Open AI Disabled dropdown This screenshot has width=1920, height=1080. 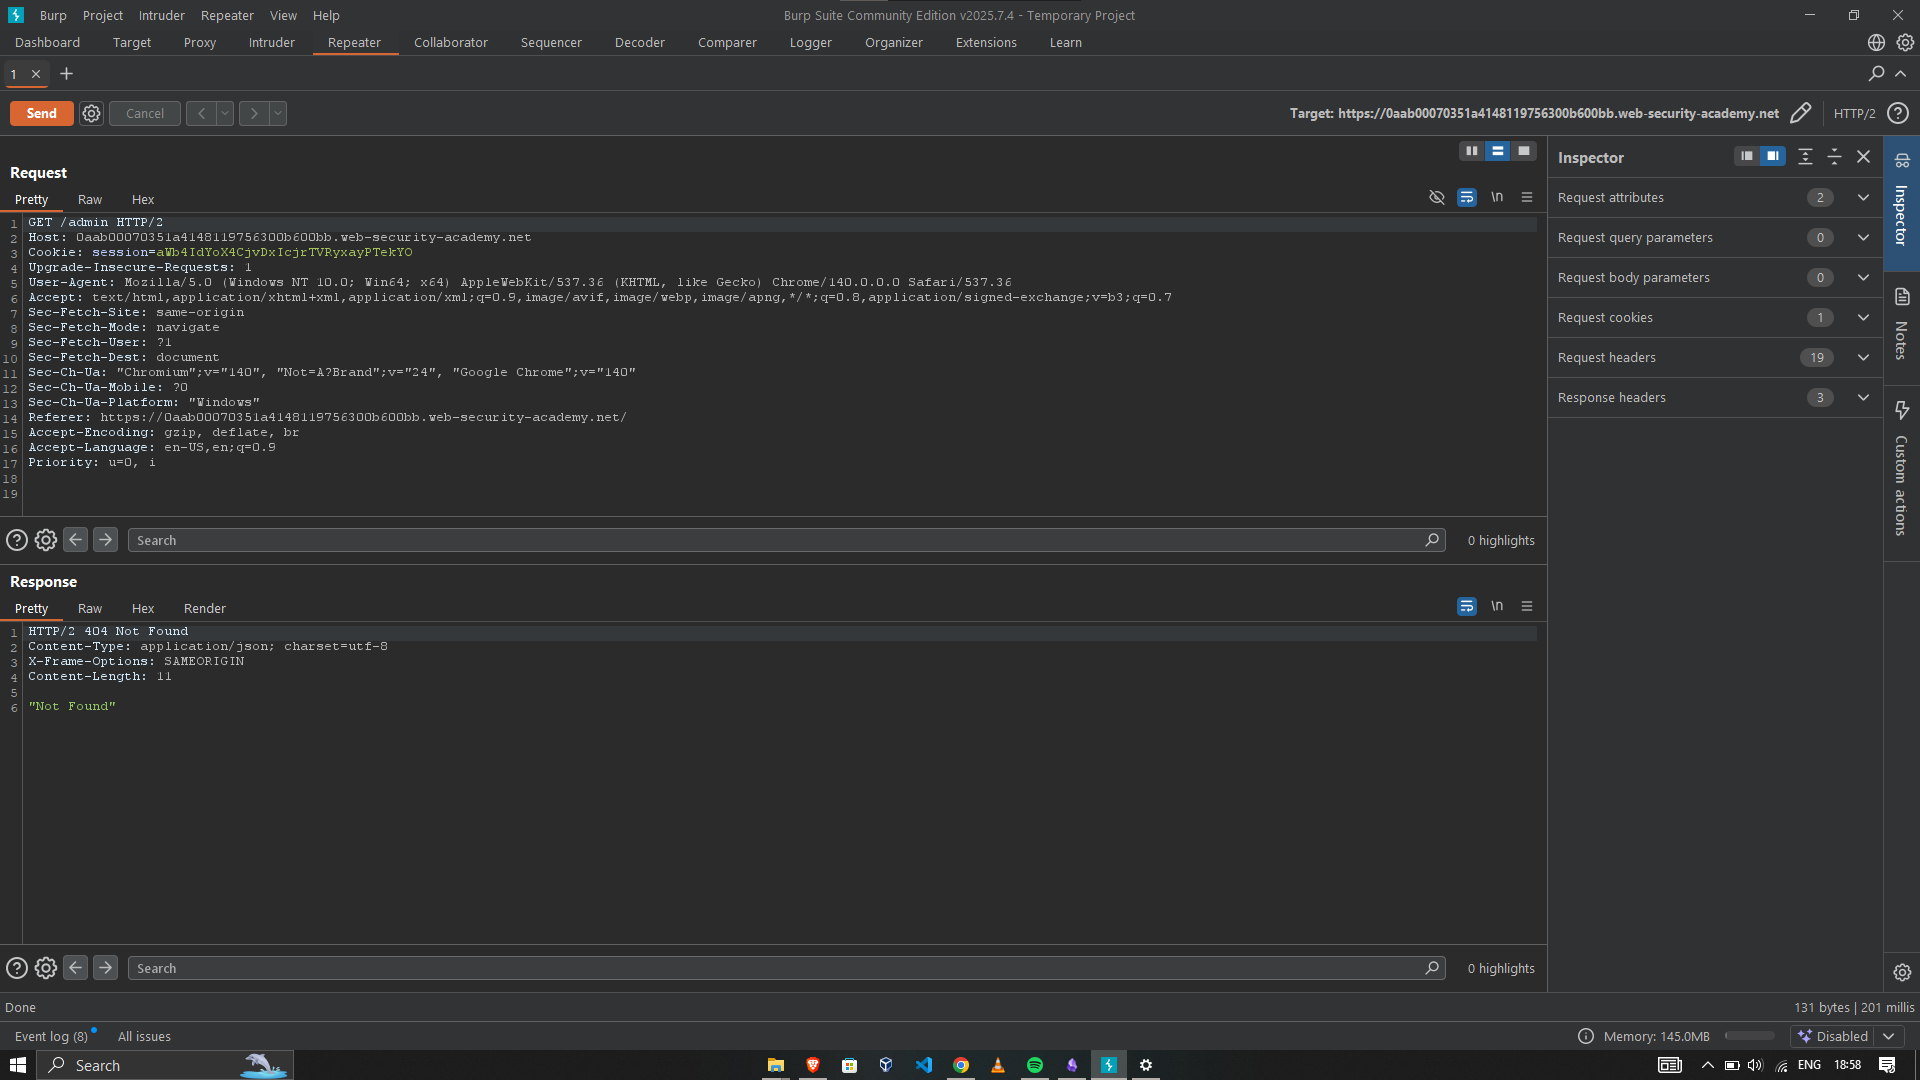(1888, 1037)
